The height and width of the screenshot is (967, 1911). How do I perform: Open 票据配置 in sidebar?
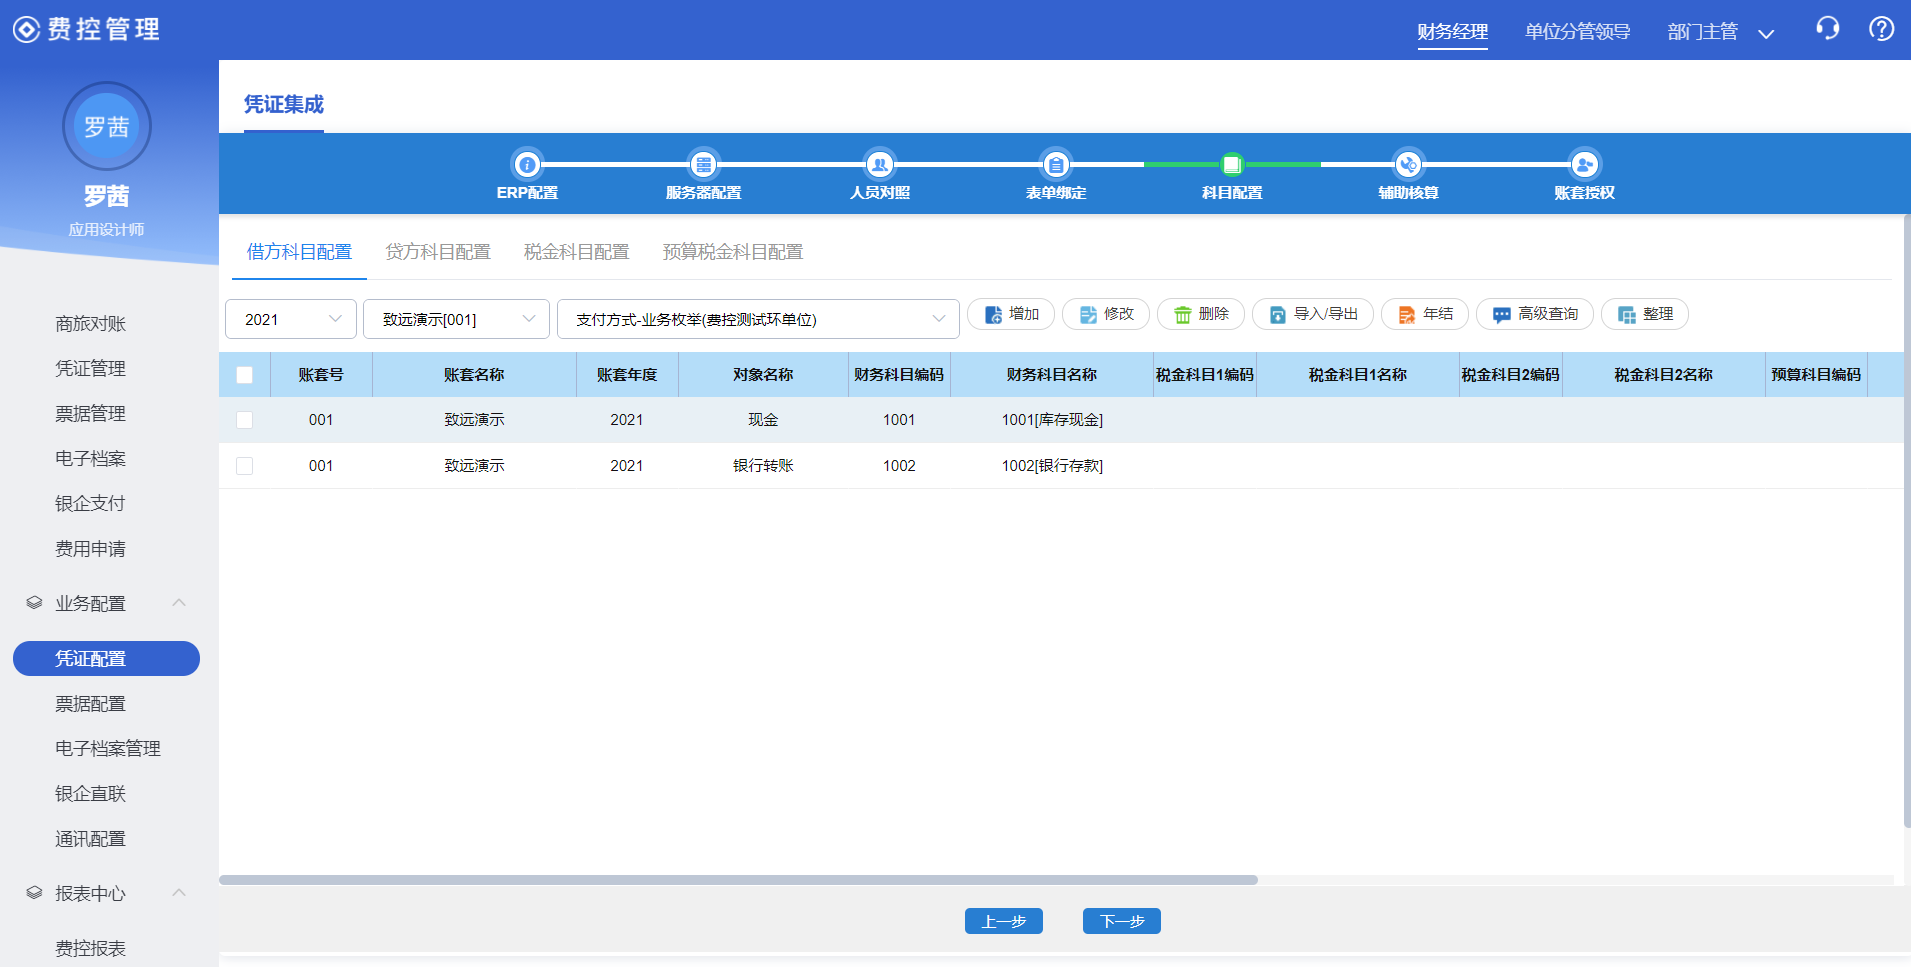point(91,704)
